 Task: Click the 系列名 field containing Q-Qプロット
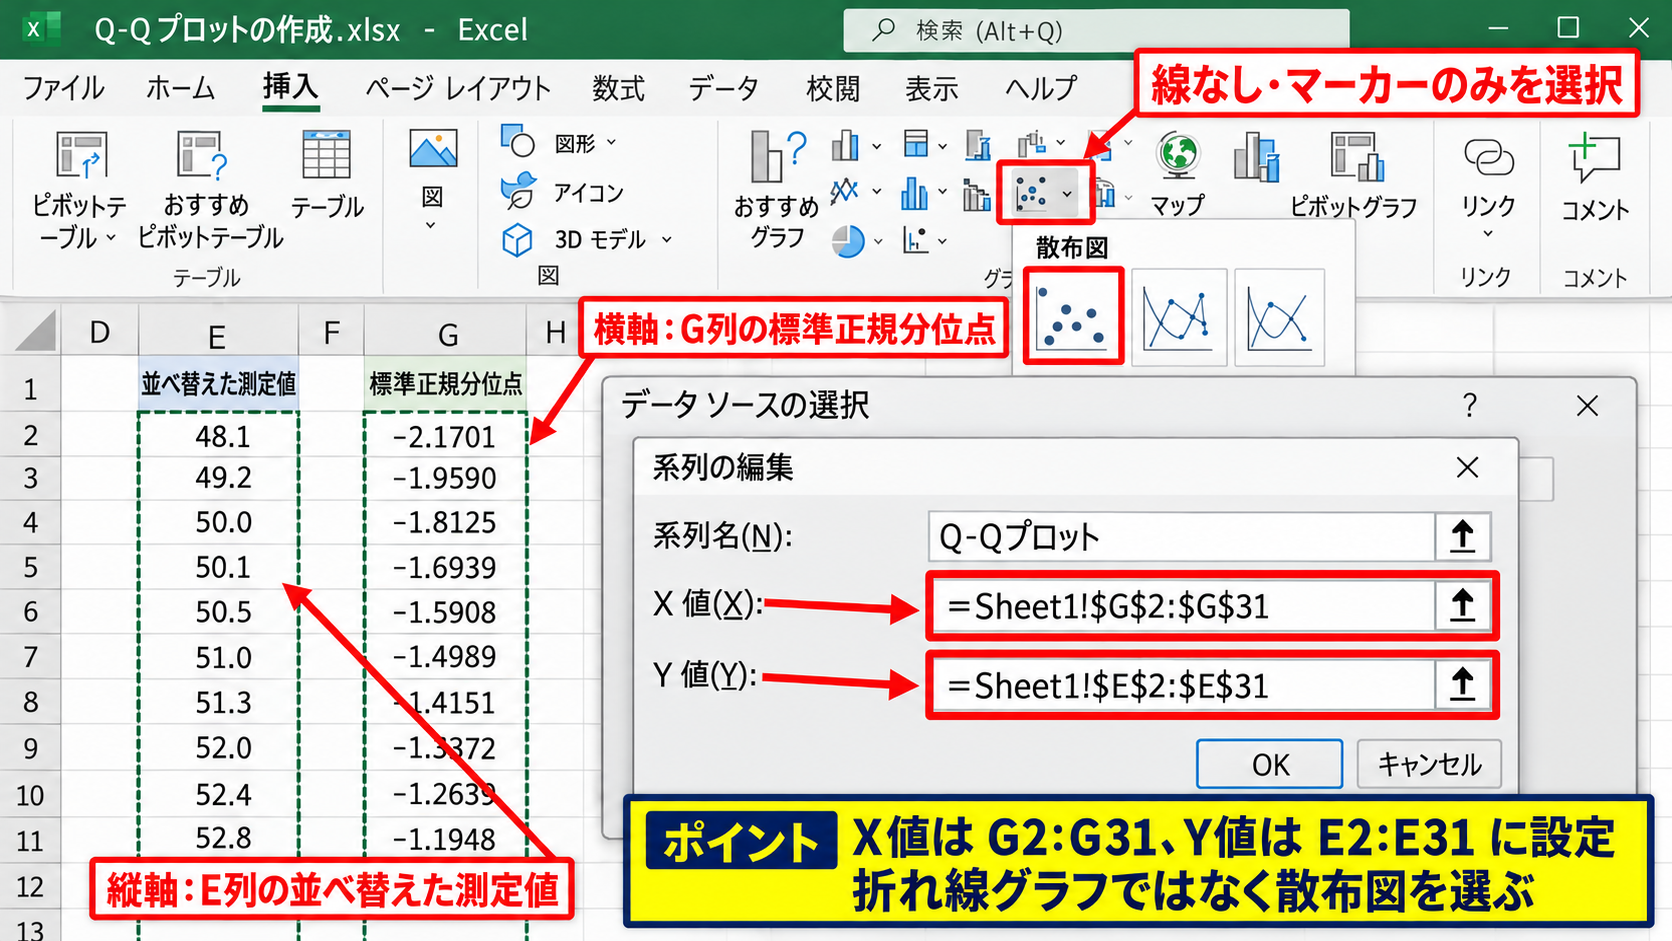[x=1181, y=537]
